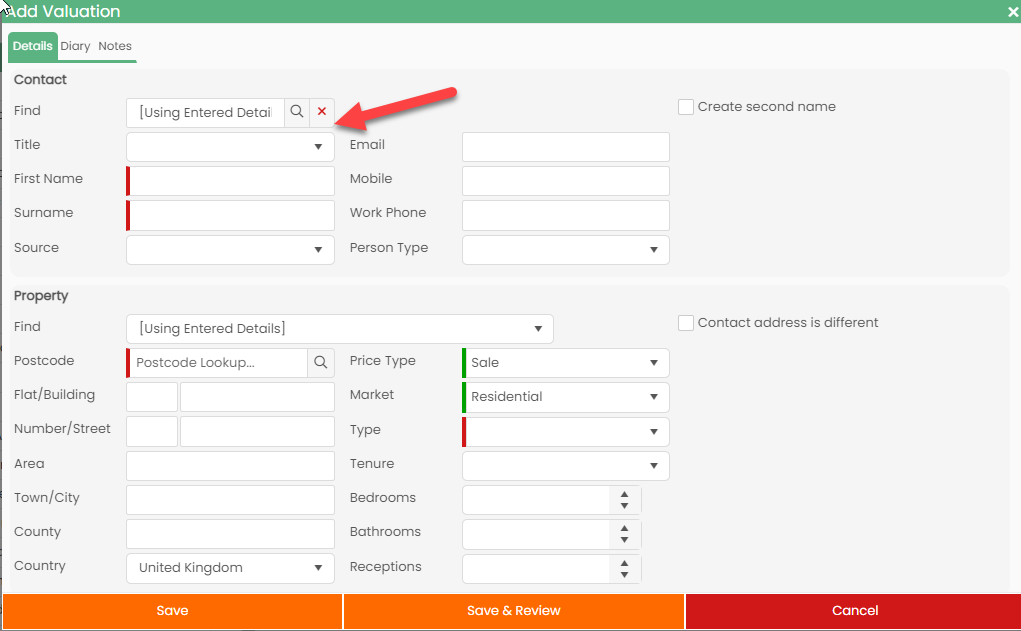The height and width of the screenshot is (631, 1021).
Task: Expand the Country dropdown showing United Kingdom
Action: [230, 567]
